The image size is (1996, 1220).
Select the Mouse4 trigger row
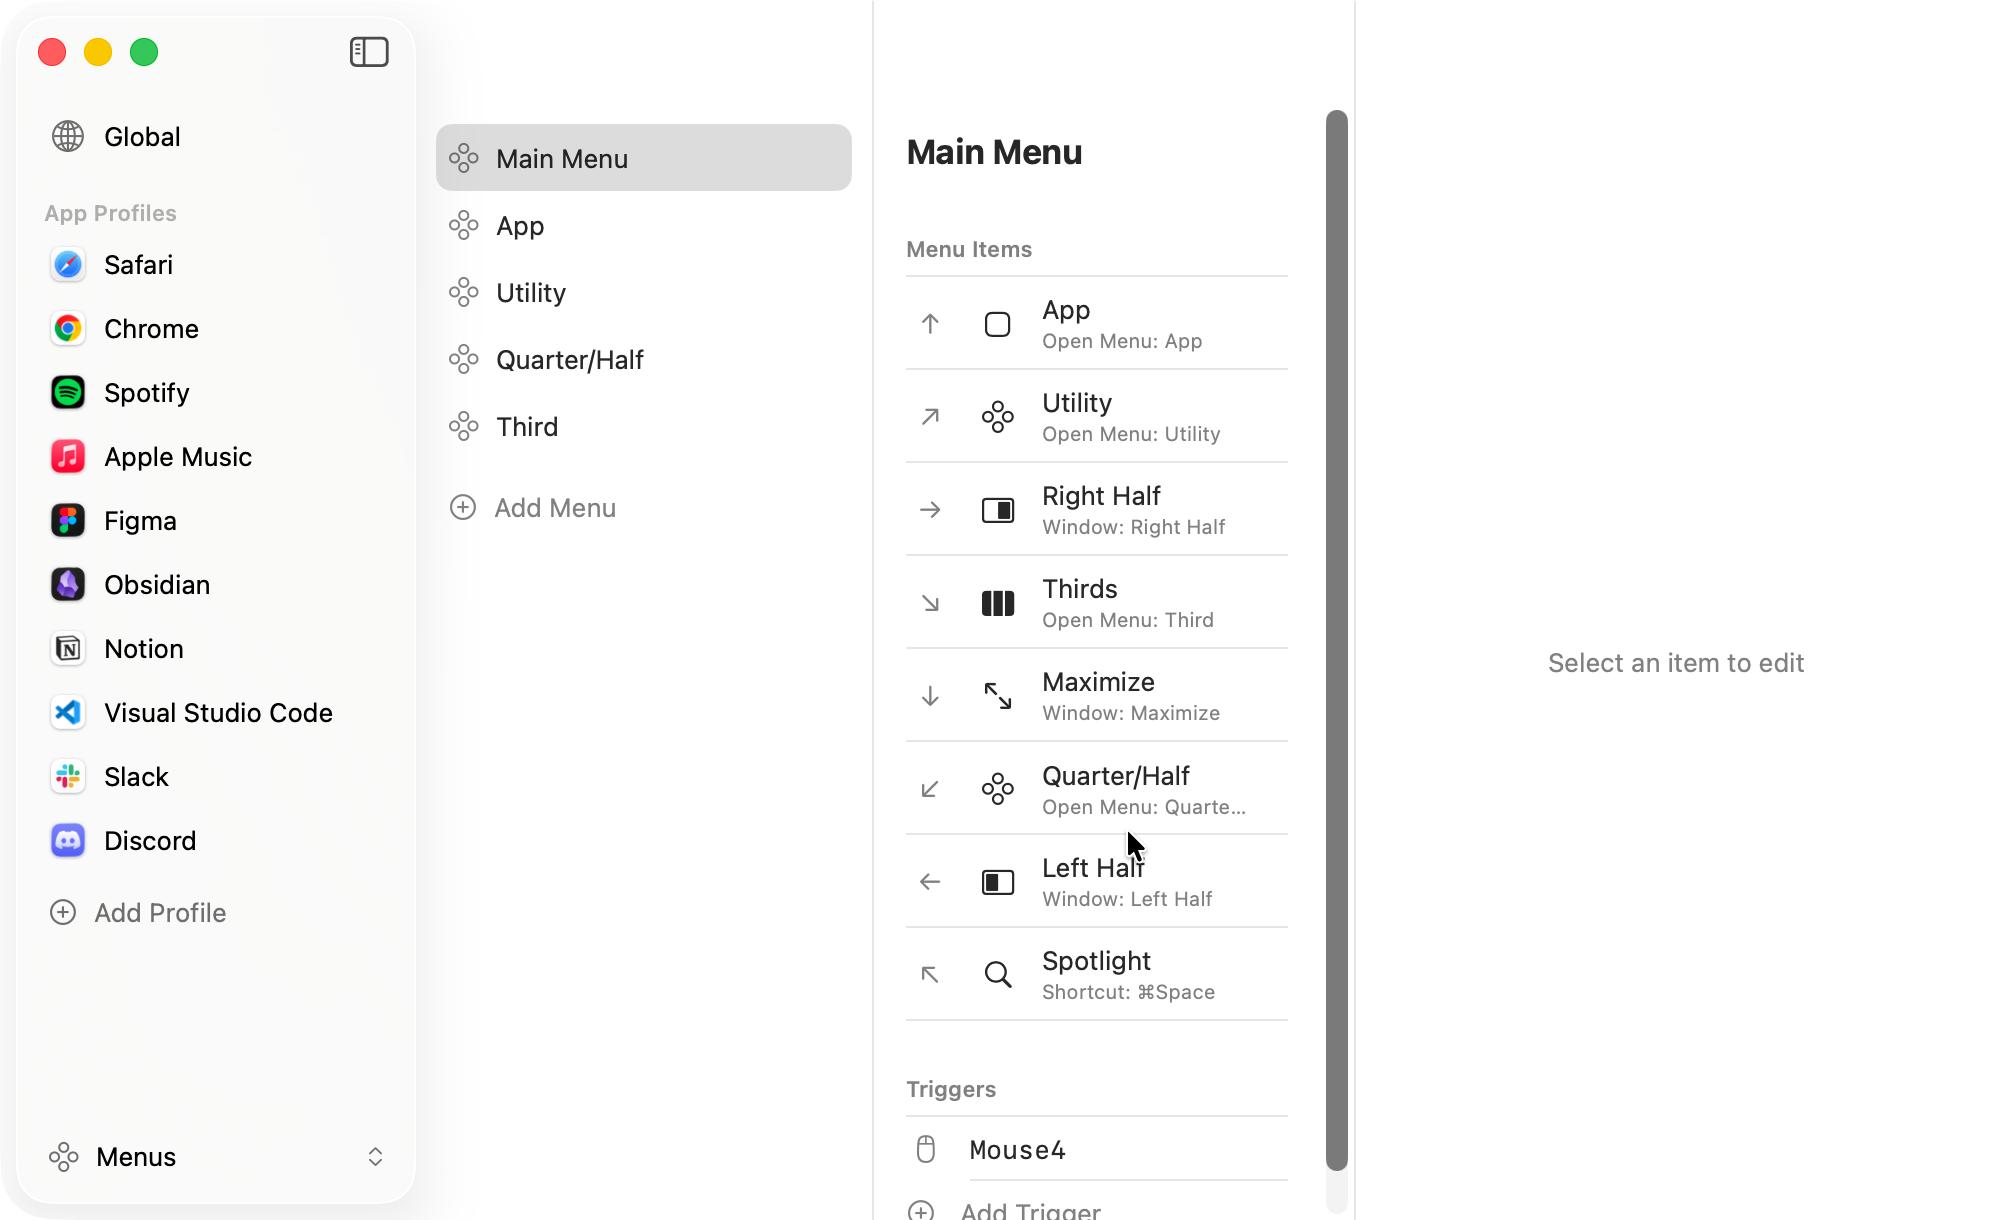pyautogui.click(x=1017, y=1150)
